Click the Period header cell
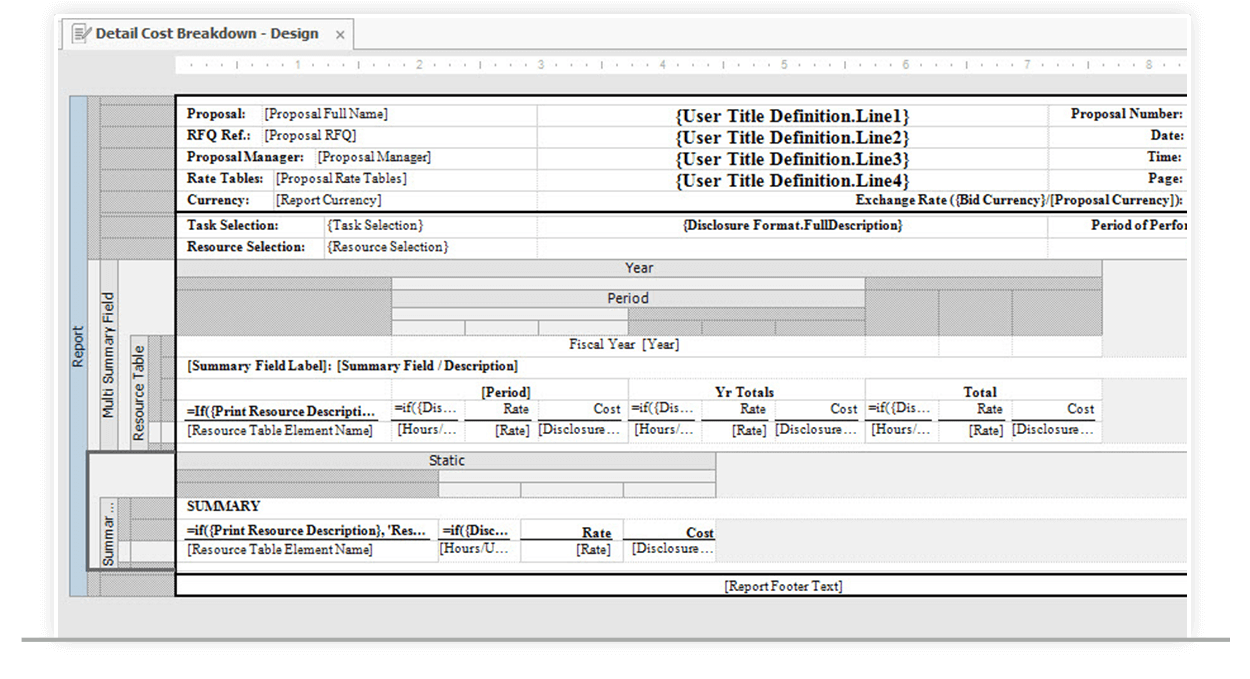Screen dimensions: 1250x679 (627, 297)
